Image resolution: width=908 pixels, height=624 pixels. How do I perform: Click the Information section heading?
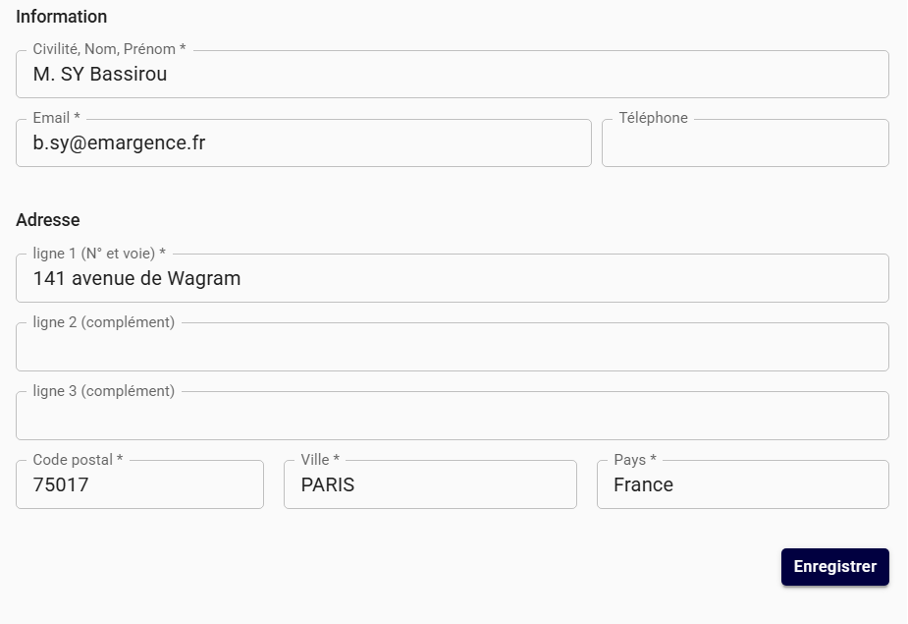(x=62, y=17)
